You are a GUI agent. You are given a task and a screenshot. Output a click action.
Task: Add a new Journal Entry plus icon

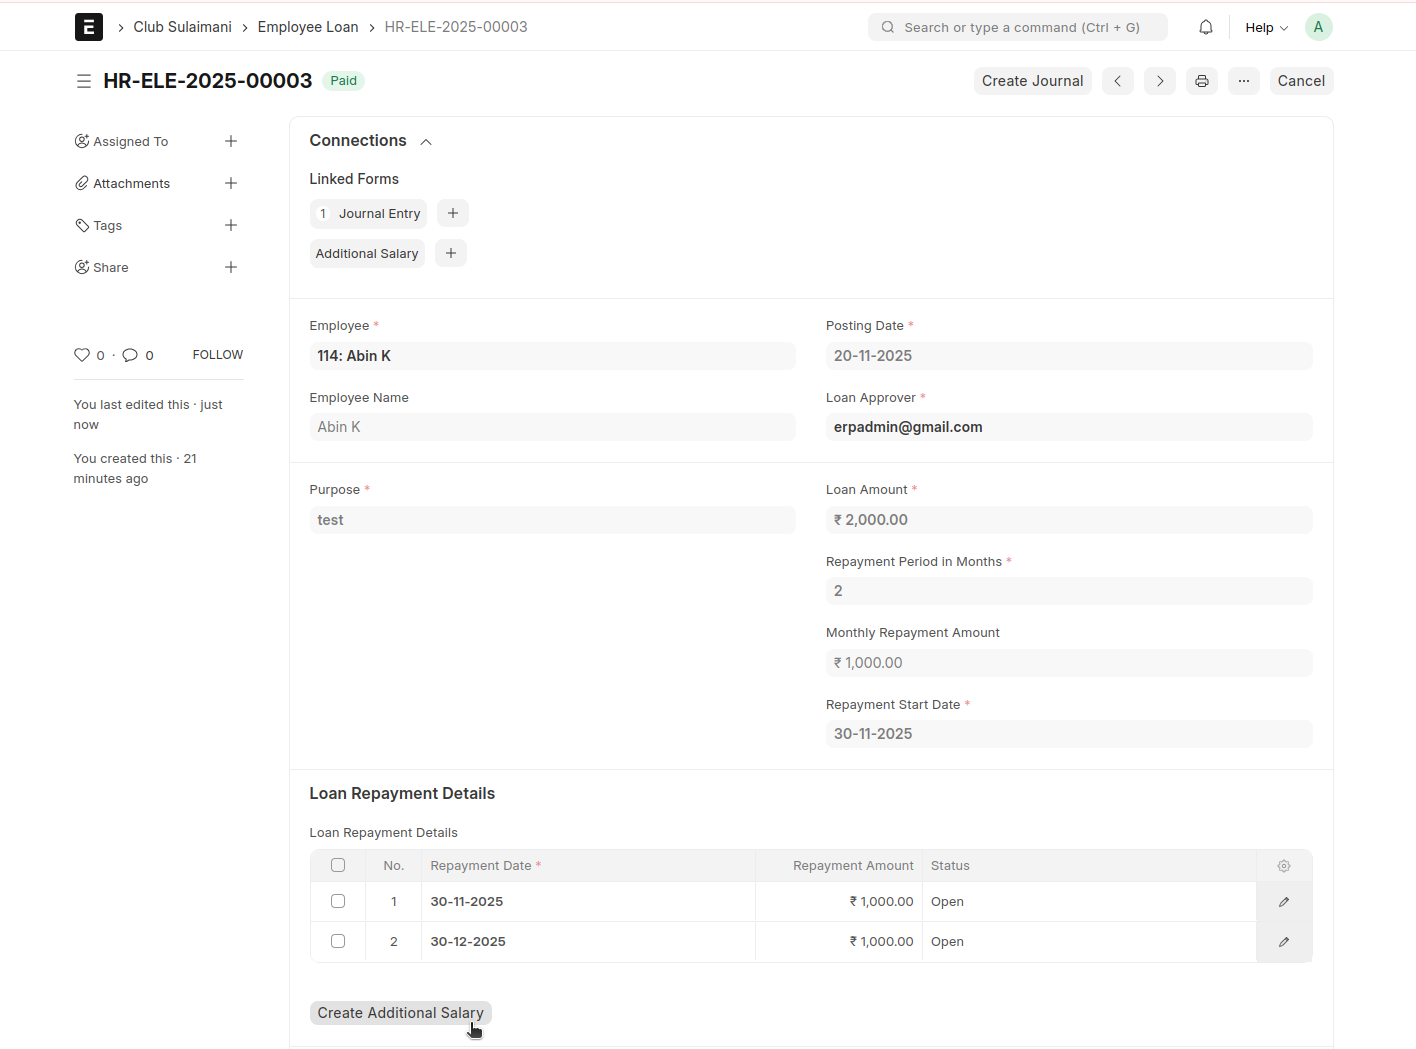tap(452, 214)
